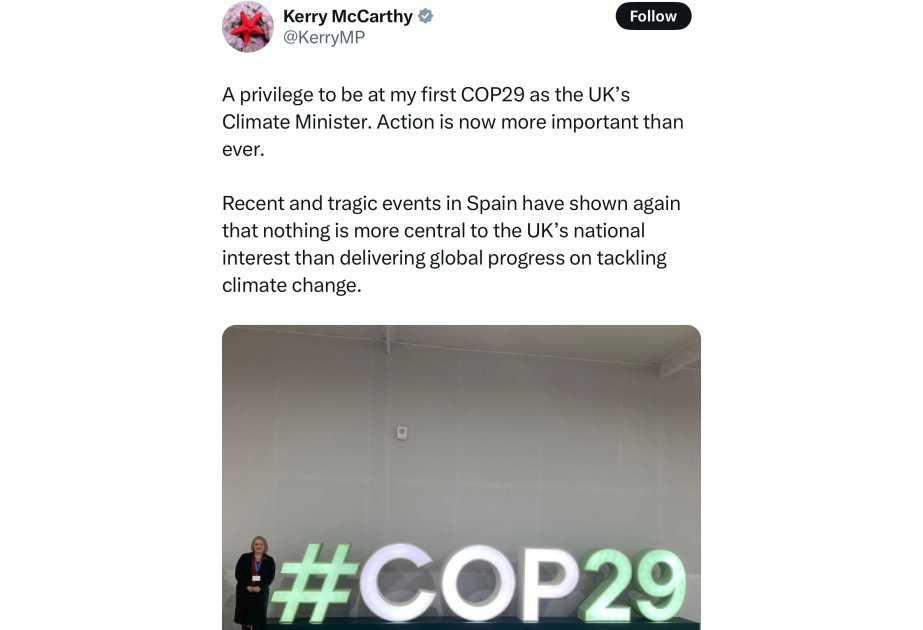
Task: Click the woman standing beside the sign
Action: click(254, 580)
